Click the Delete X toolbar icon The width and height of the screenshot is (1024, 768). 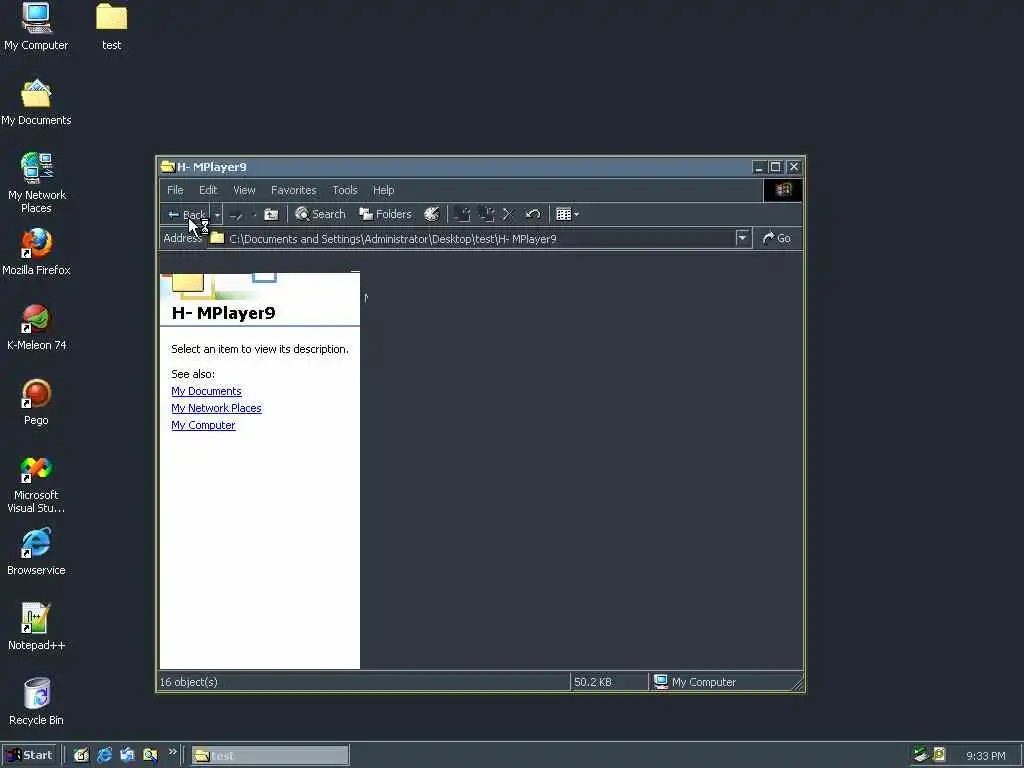[x=507, y=214]
